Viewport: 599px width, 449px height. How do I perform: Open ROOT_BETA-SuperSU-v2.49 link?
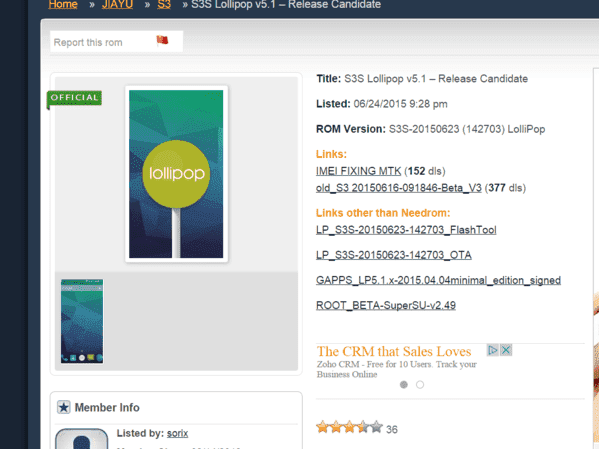386,305
